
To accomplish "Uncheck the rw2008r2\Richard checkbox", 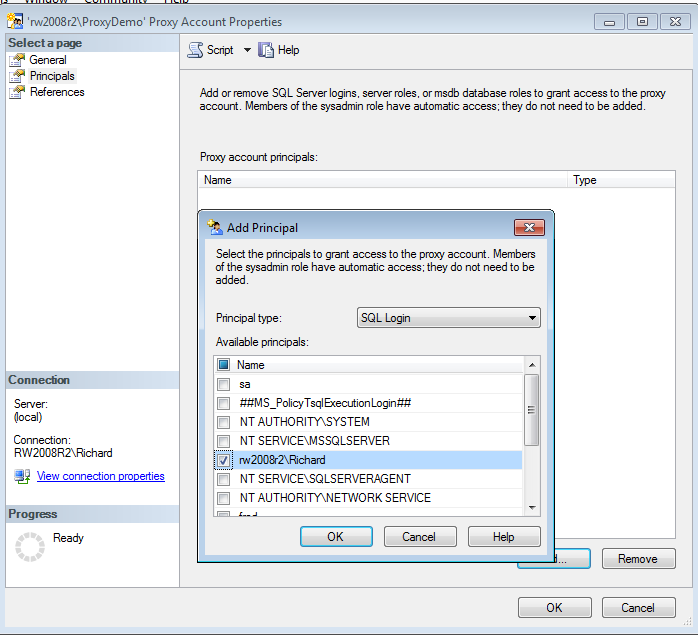I will (223, 460).
